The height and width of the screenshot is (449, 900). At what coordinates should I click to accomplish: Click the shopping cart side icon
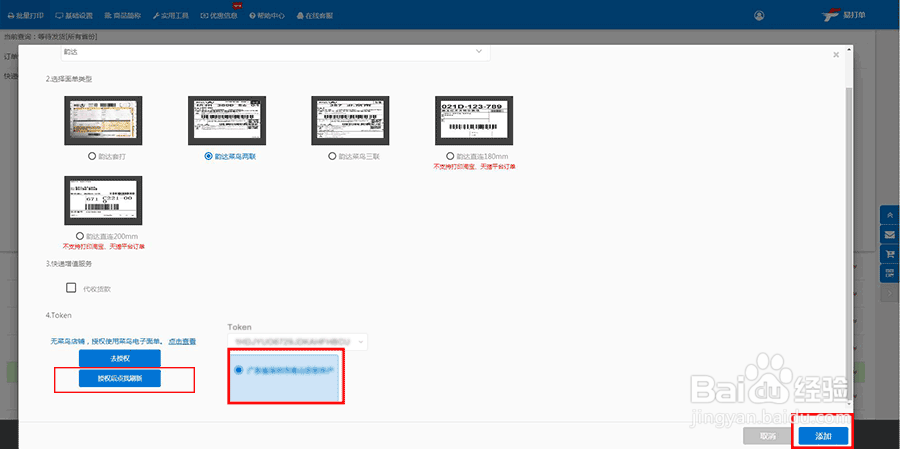(x=890, y=254)
